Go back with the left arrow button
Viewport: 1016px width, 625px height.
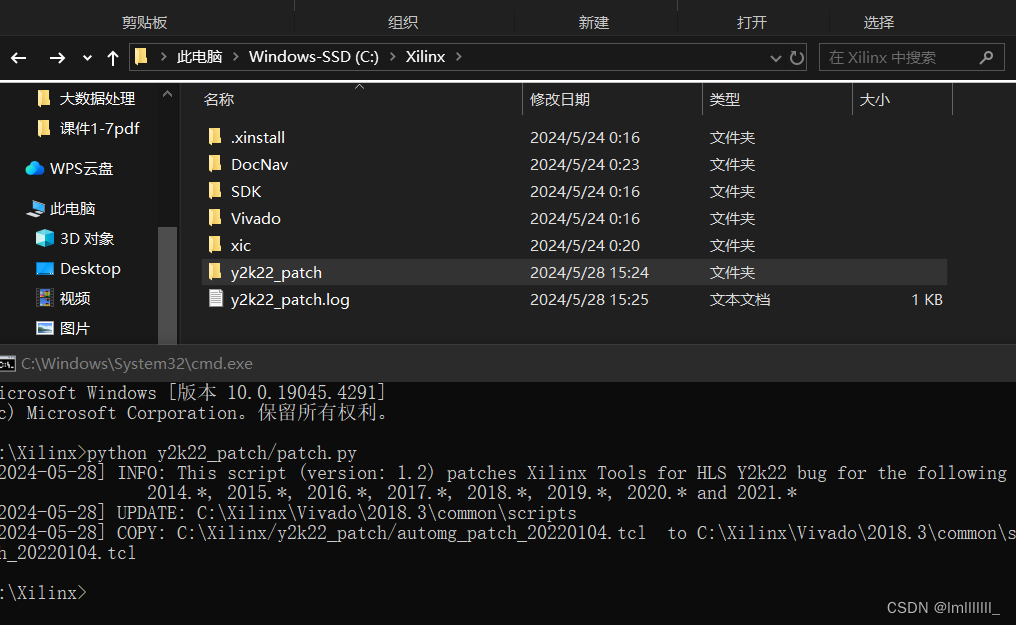click(x=19, y=58)
